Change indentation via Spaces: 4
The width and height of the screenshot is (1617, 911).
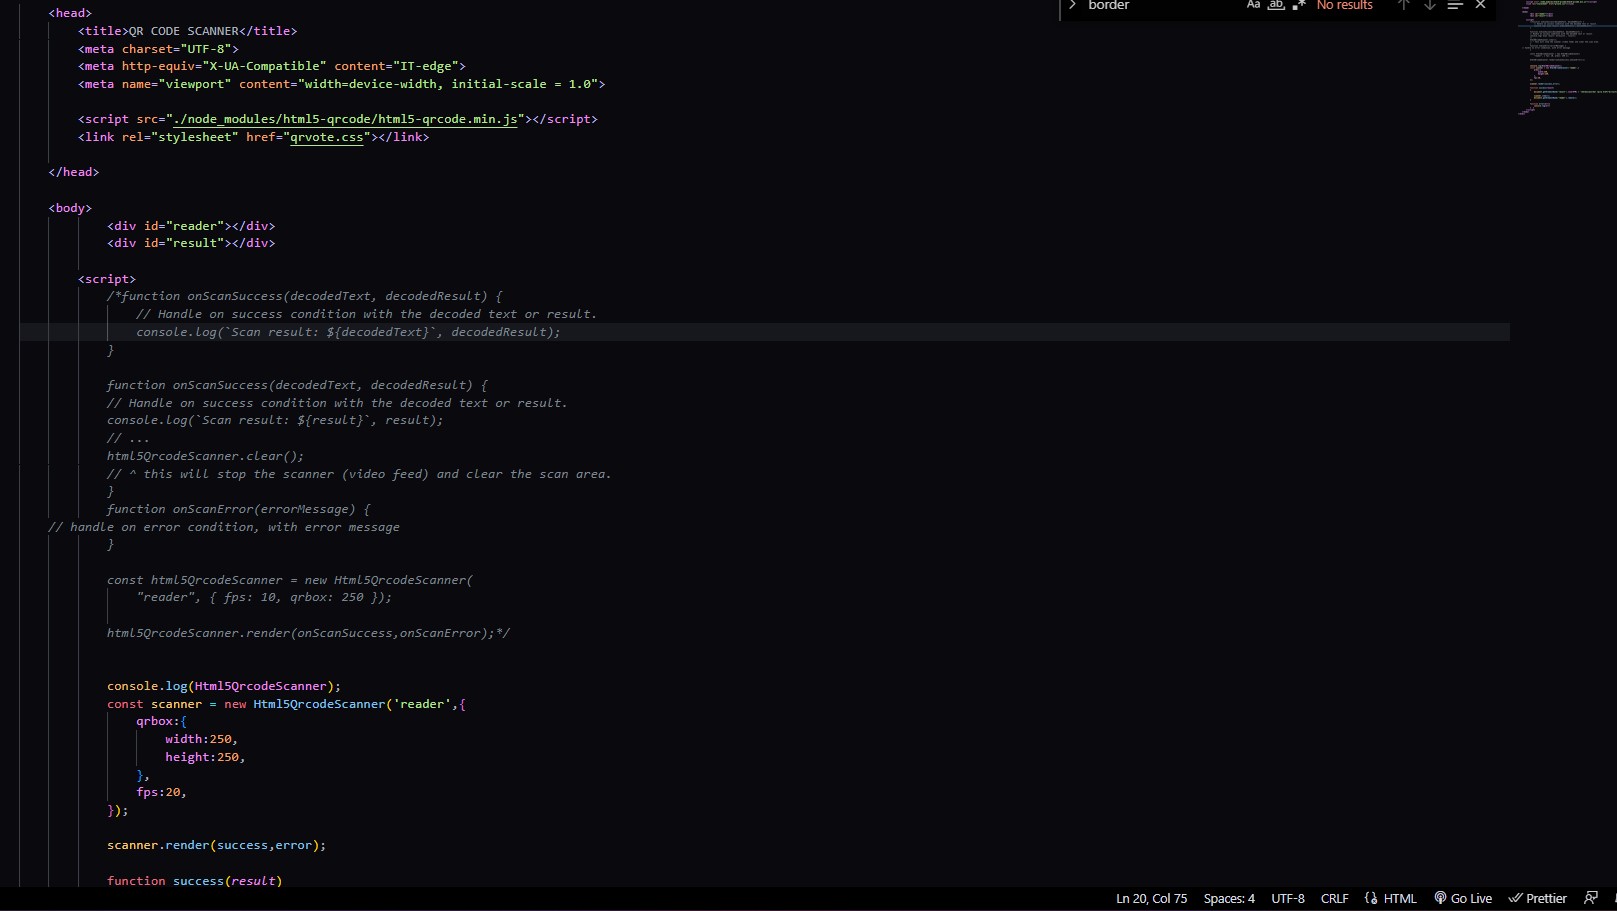point(1229,897)
